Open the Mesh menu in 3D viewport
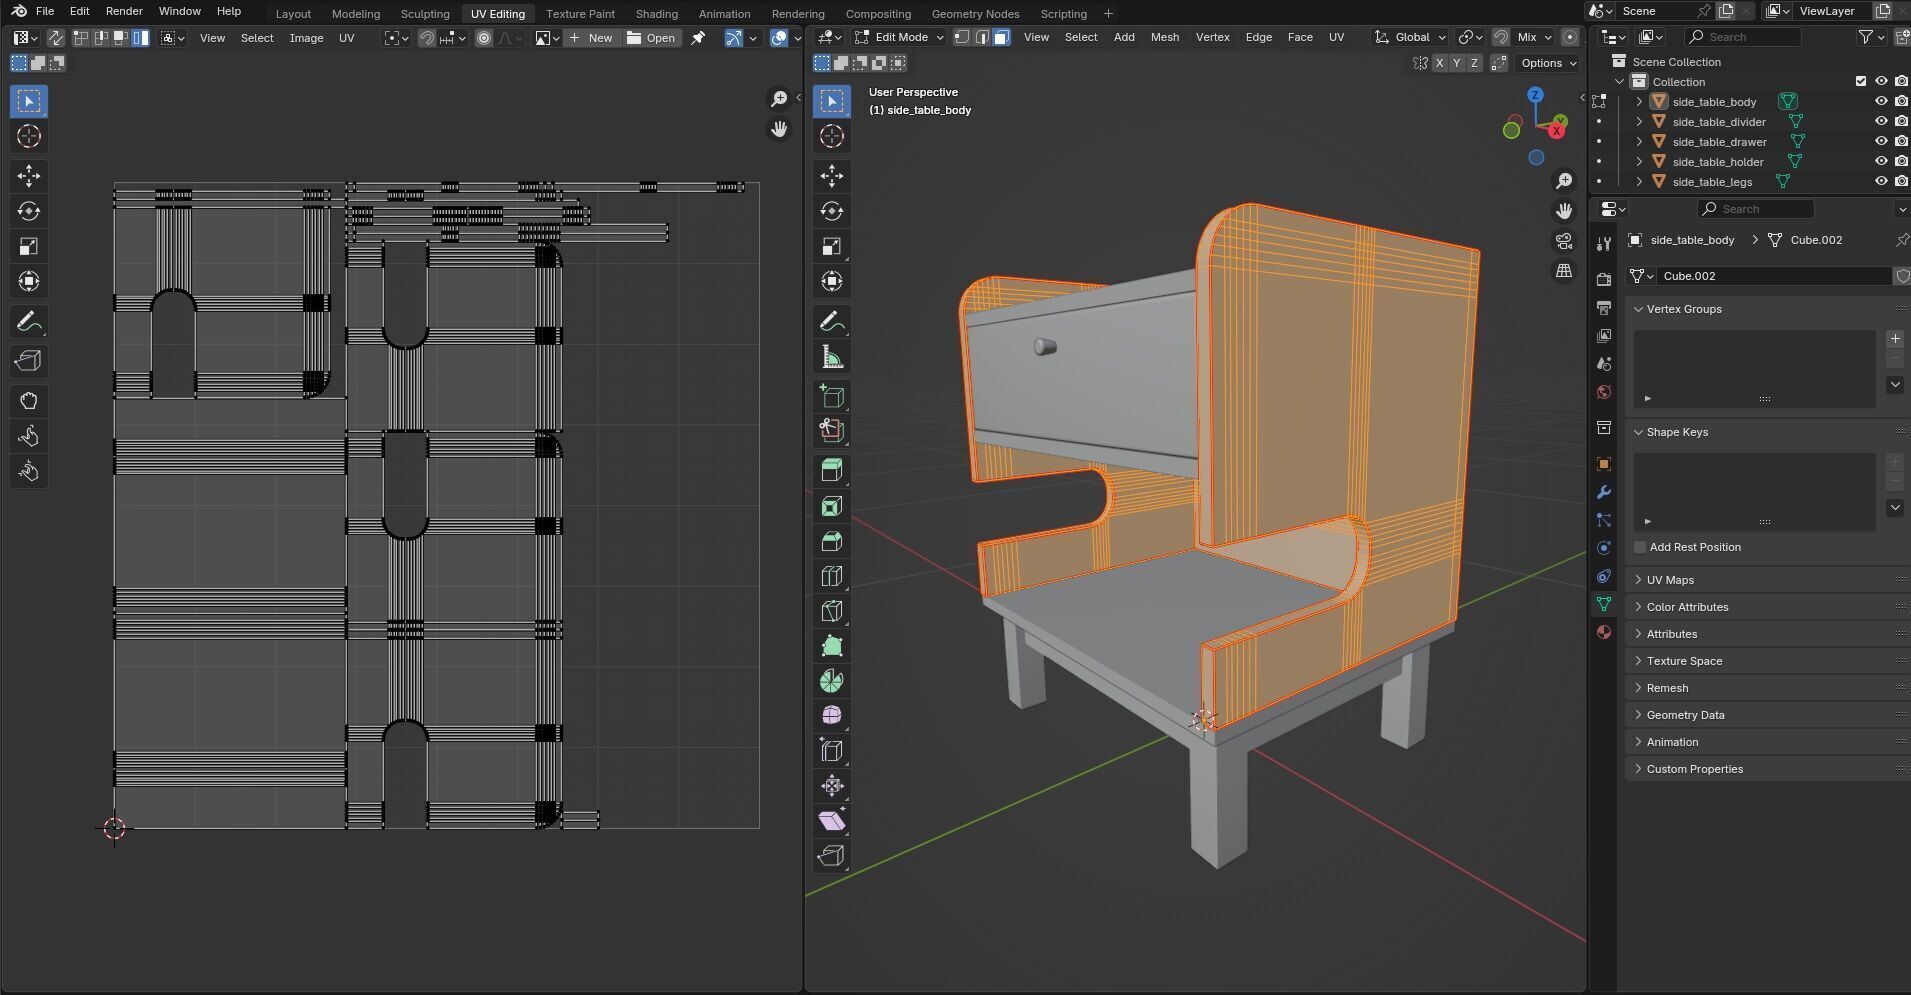 tap(1164, 37)
